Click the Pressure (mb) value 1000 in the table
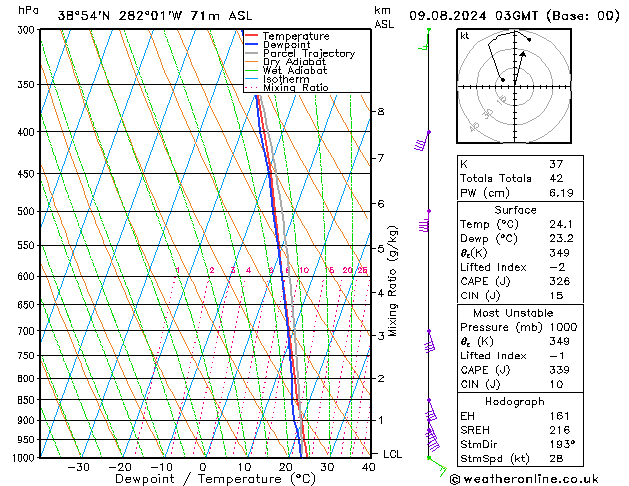 coord(563,327)
